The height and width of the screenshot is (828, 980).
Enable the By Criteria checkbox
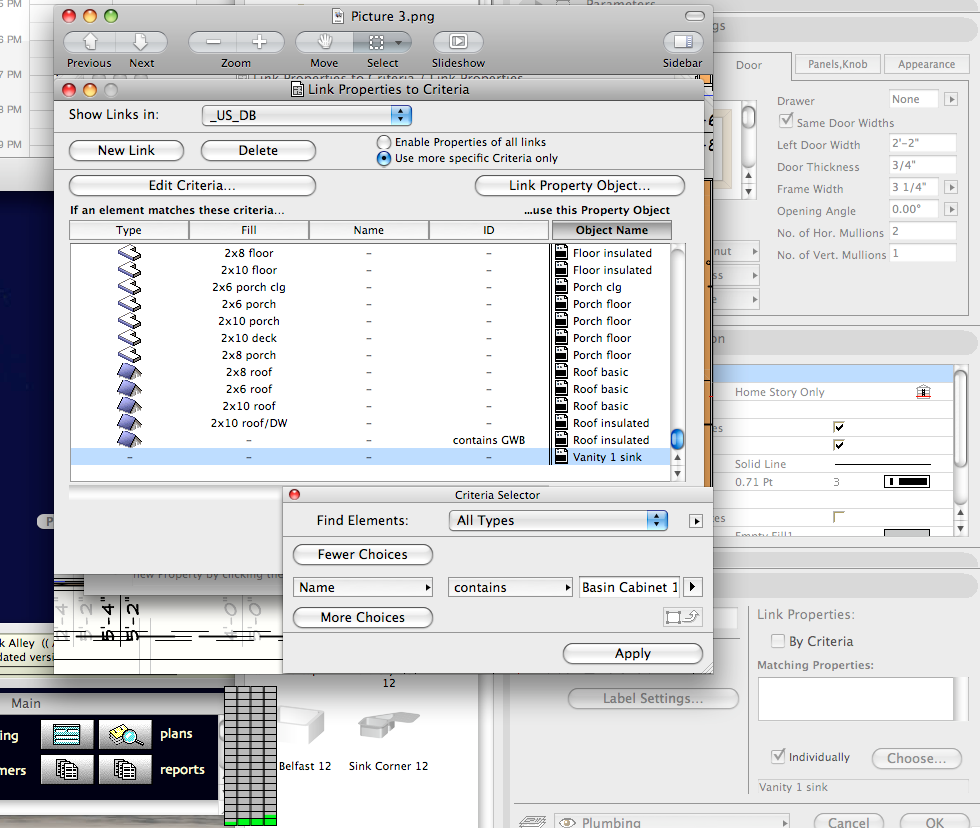[x=777, y=641]
